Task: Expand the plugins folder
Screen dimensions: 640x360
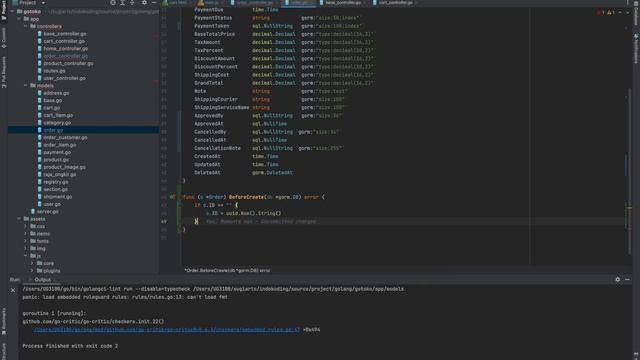Action: click(32, 271)
